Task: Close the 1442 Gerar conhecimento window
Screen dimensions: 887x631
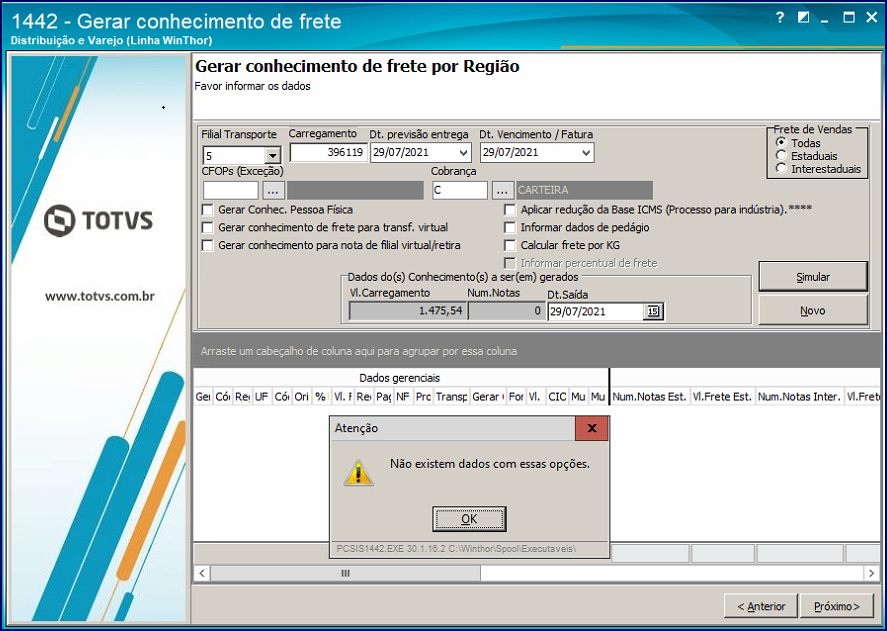Action: click(x=872, y=18)
